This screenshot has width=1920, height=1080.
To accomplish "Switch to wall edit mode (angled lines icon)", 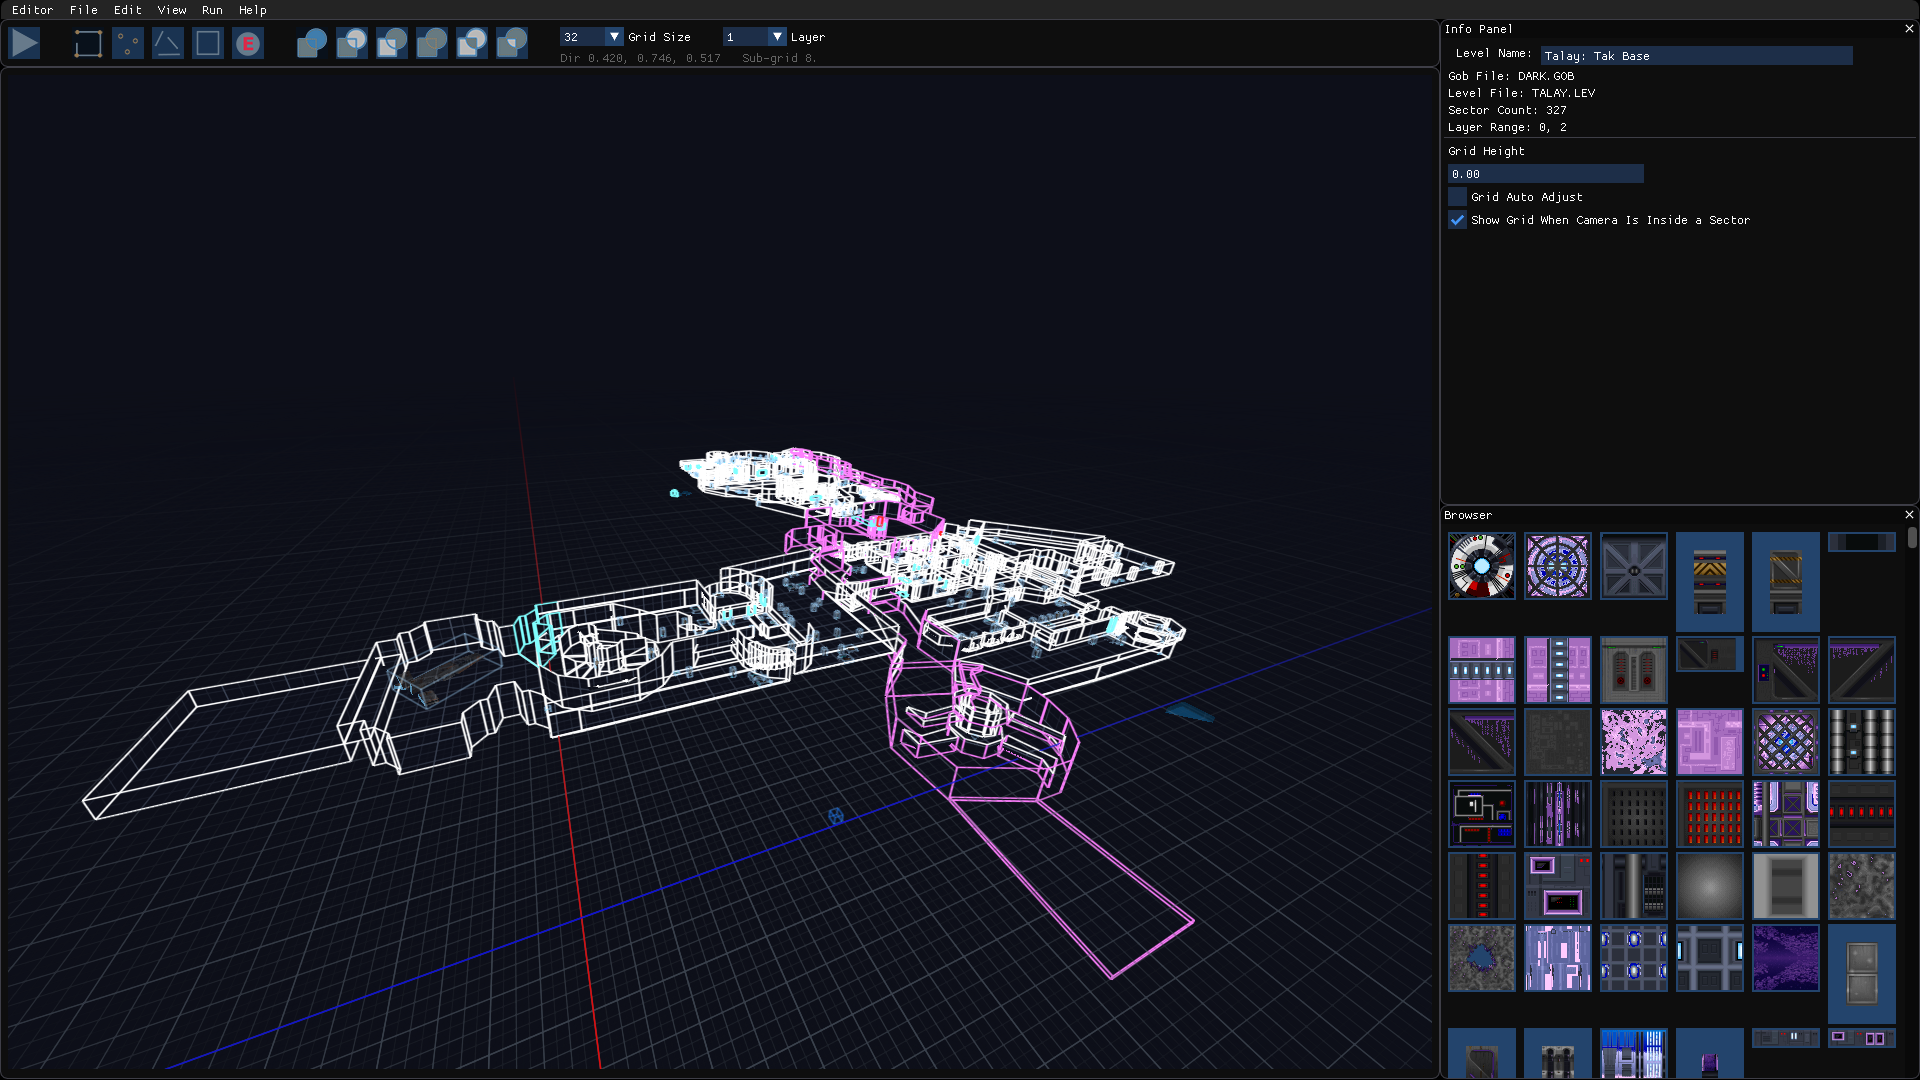I will point(168,43).
